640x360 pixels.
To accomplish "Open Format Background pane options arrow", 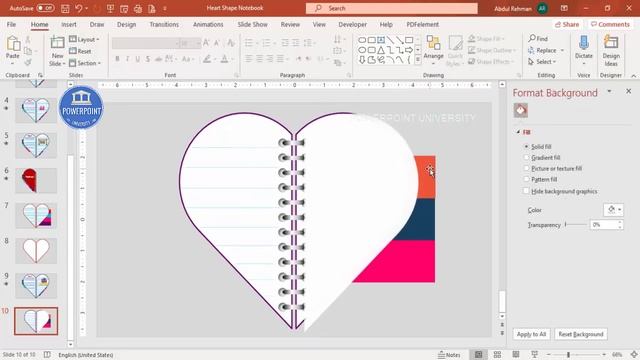I will tap(609, 91).
